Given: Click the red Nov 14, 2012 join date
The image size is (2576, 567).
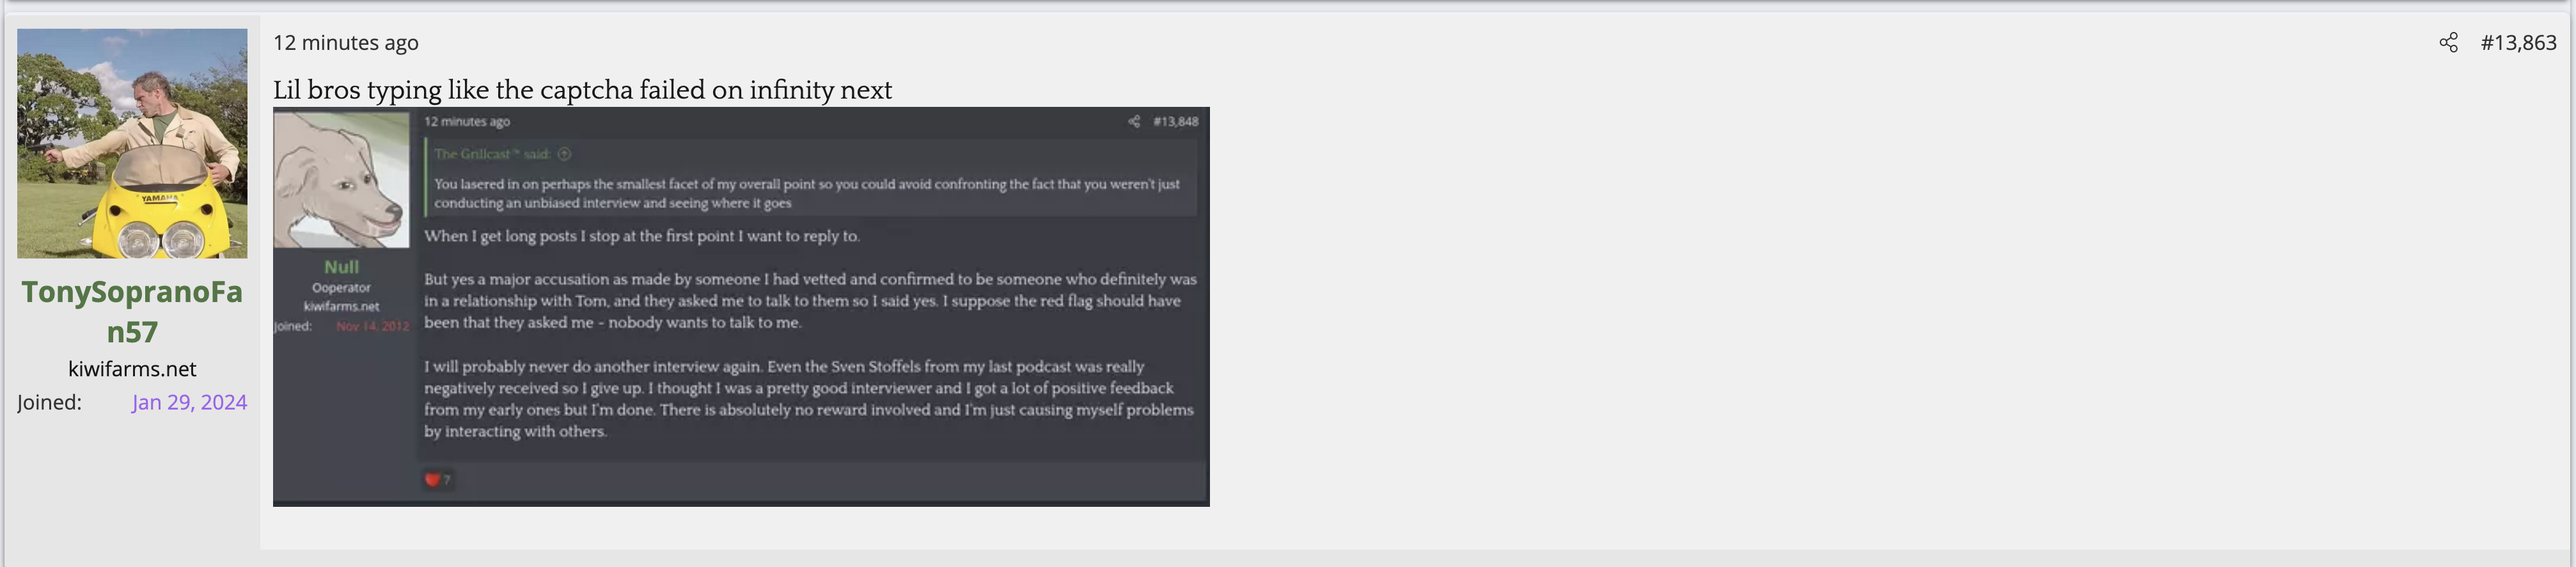Looking at the screenshot, I should pyautogui.click(x=372, y=326).
